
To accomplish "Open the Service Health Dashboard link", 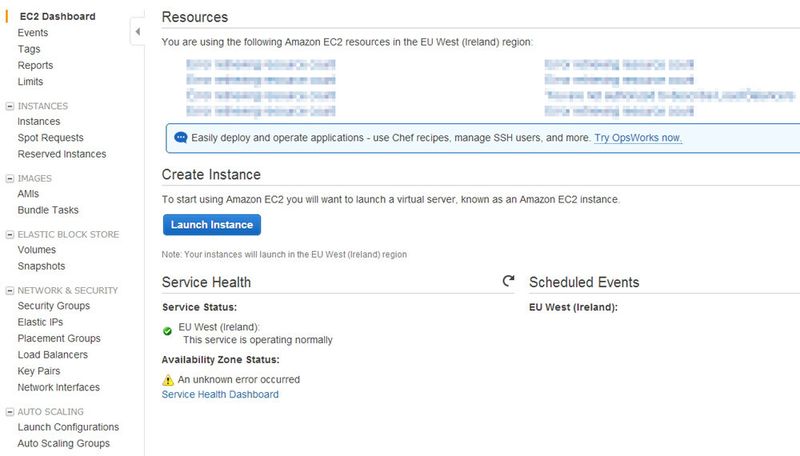I will (220, 394).
